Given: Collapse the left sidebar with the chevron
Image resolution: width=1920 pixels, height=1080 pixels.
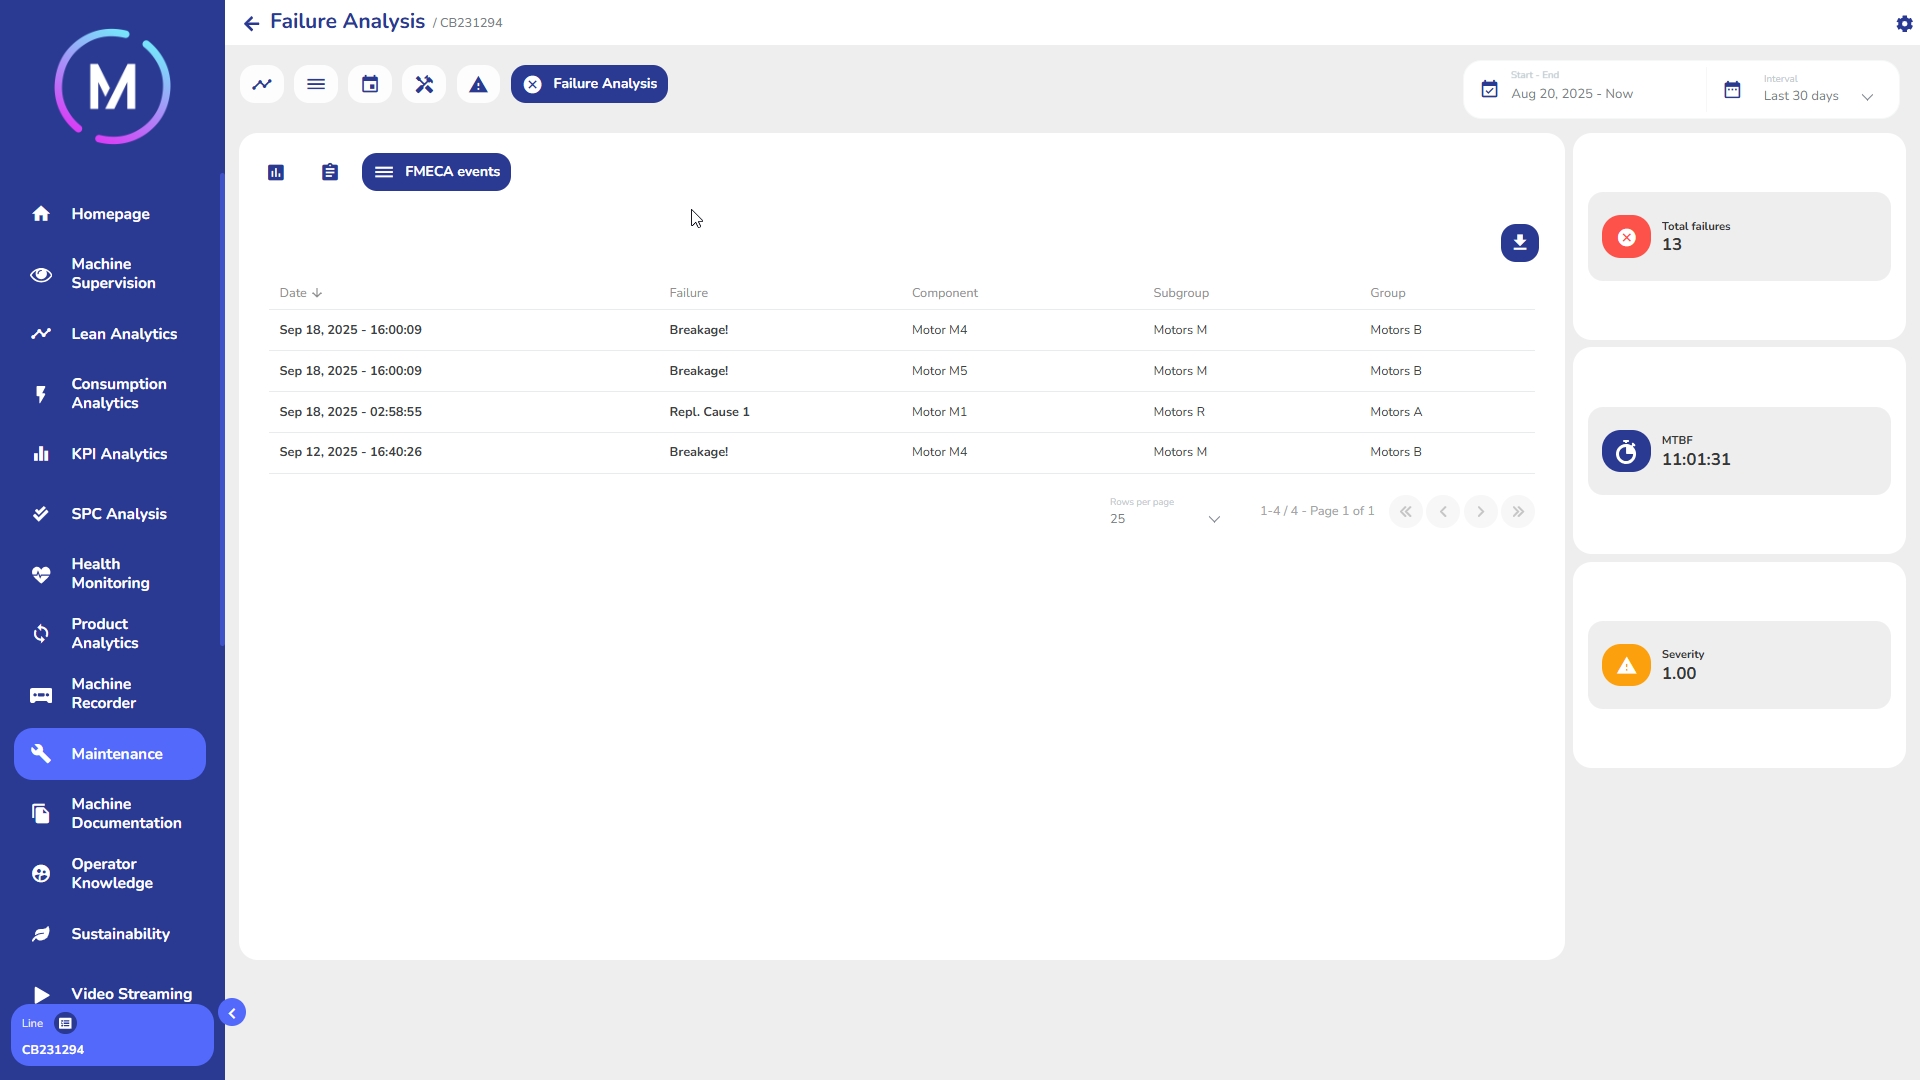Looking at the screenshot, I should [x=232, y=1013].
